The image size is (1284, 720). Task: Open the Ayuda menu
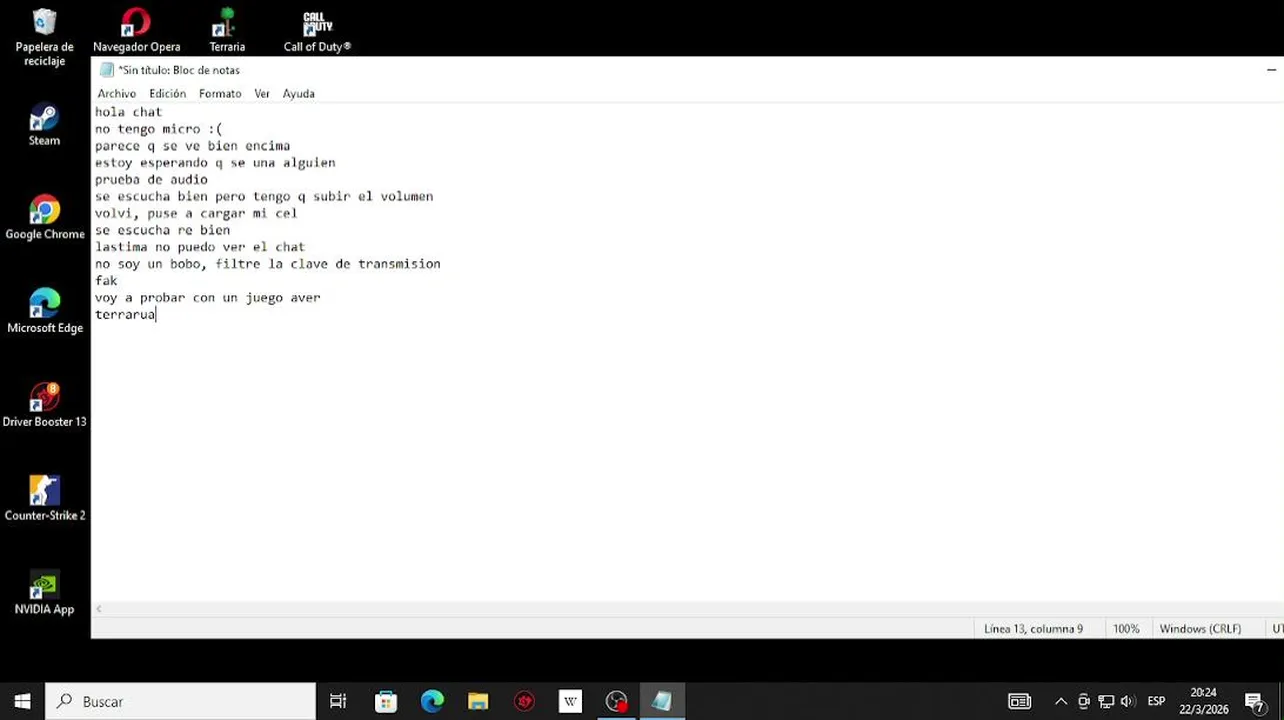tap(298, 93)
